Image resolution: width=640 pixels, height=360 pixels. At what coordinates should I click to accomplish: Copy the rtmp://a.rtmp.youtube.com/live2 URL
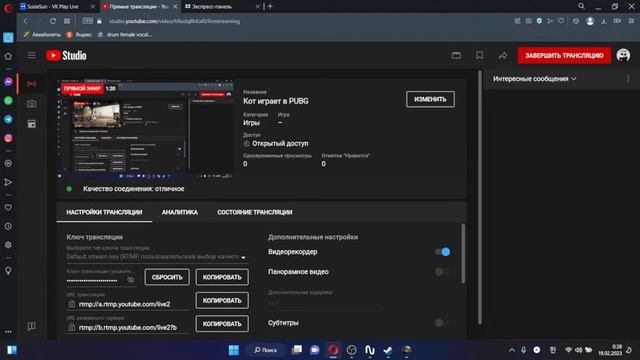pos(222,300)
